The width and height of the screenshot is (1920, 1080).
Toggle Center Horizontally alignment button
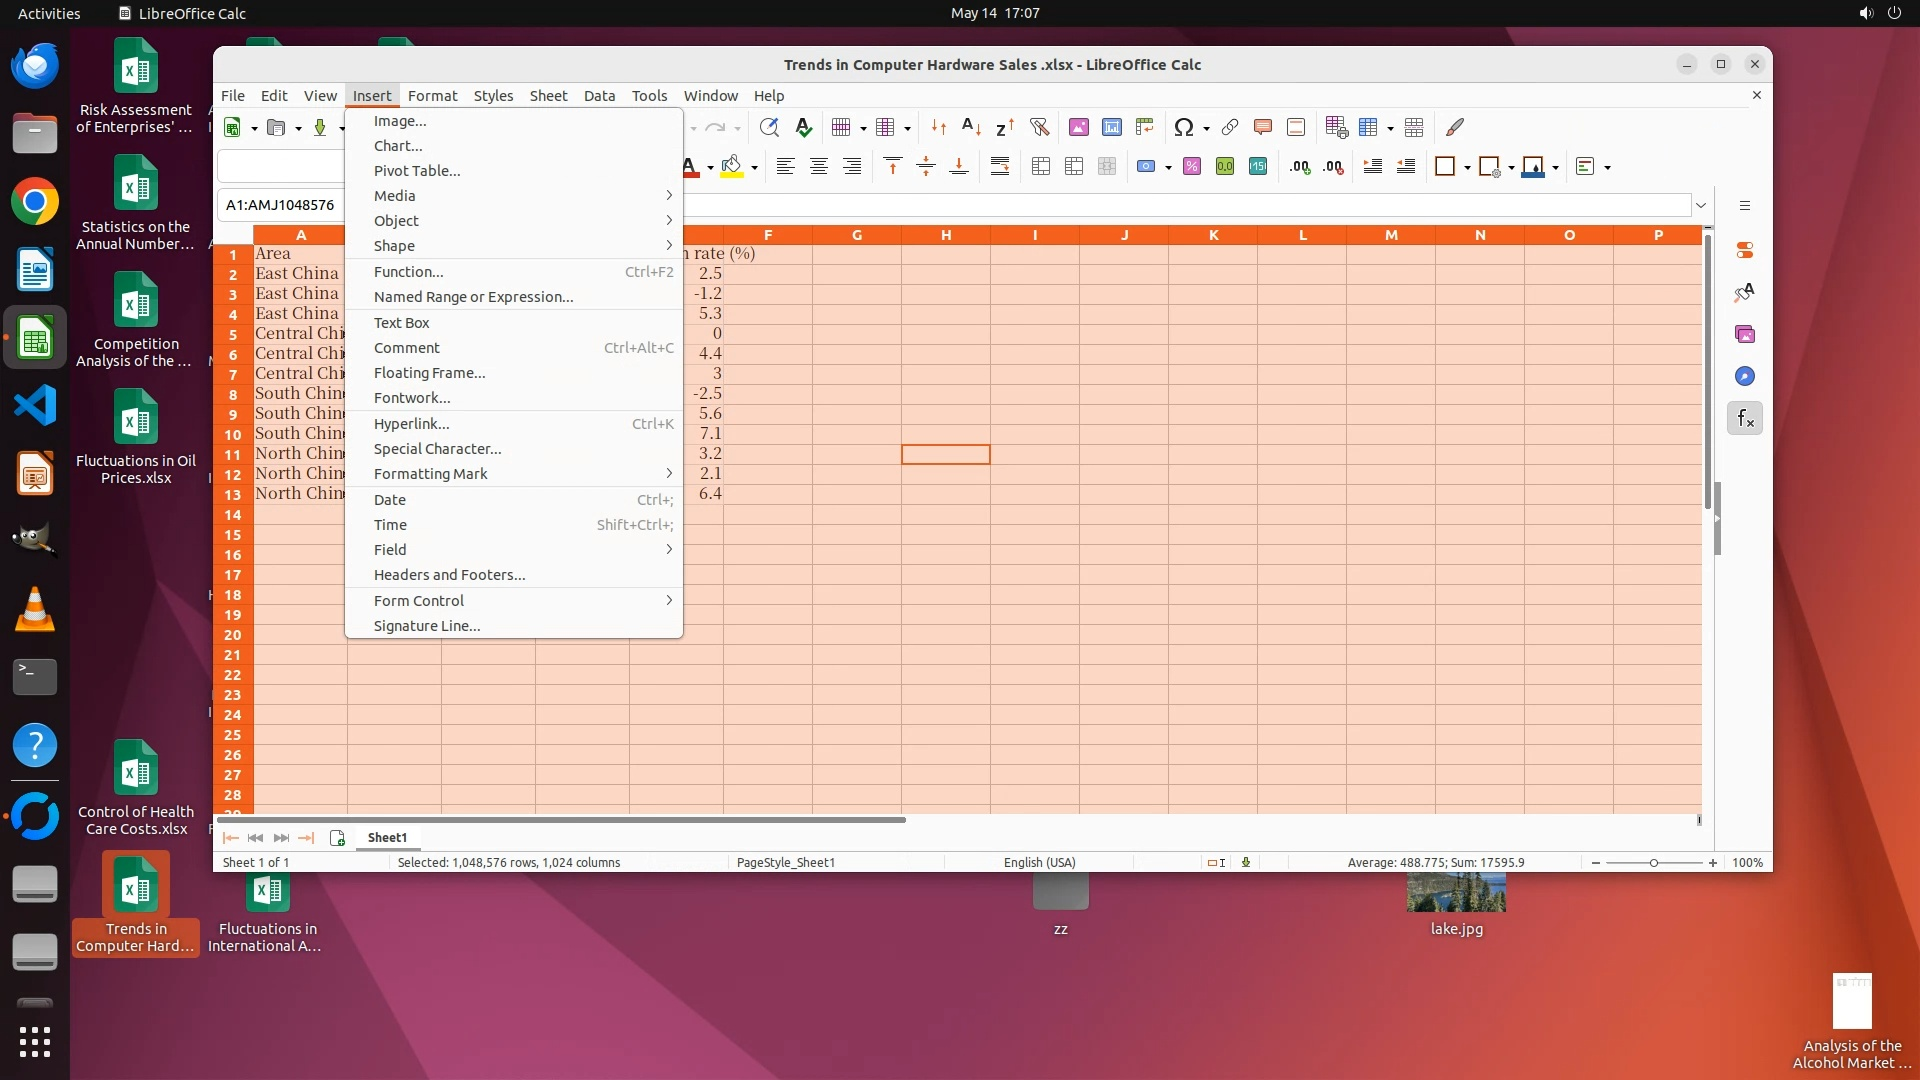click(818, 167)
